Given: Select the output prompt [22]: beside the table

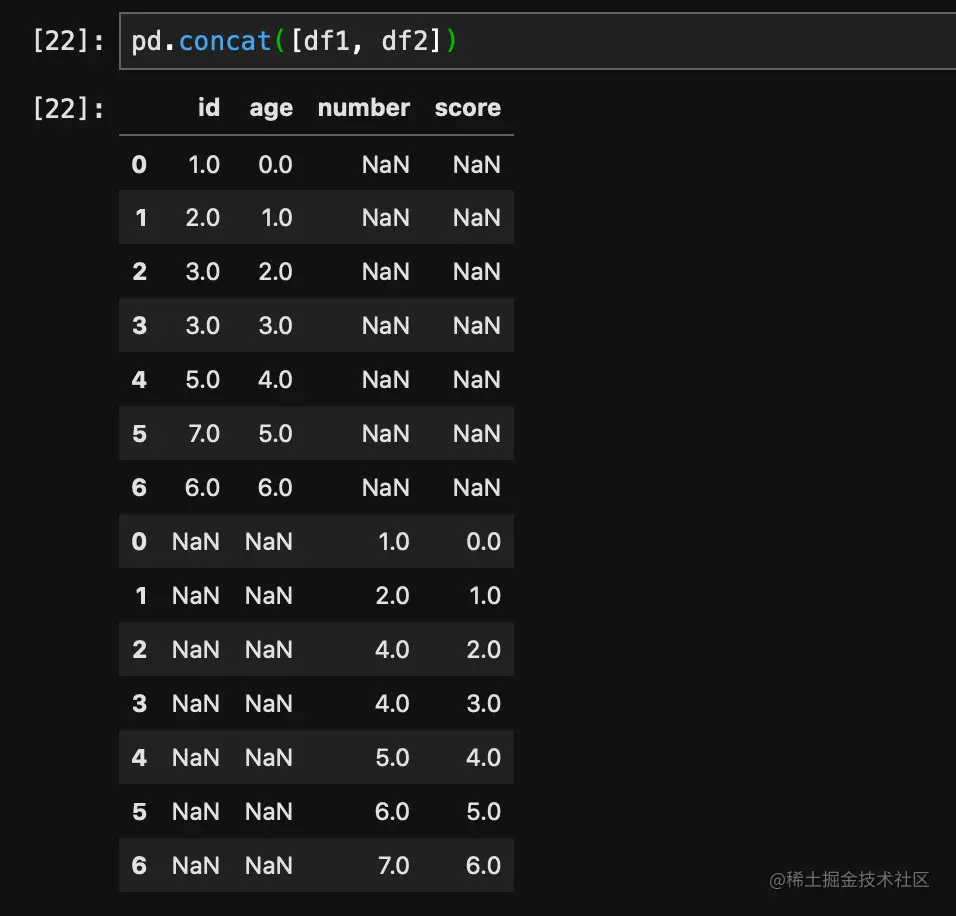Looking at the screenshot, I should click(x=68, y=109).
